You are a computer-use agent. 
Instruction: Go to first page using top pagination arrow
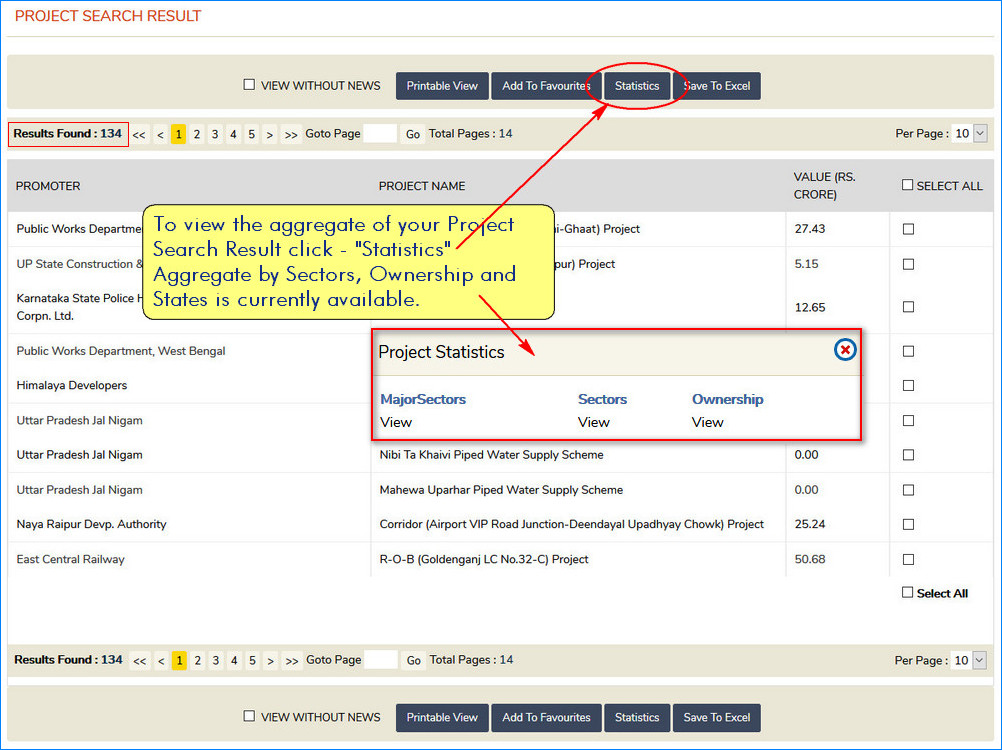click(139, 135)
